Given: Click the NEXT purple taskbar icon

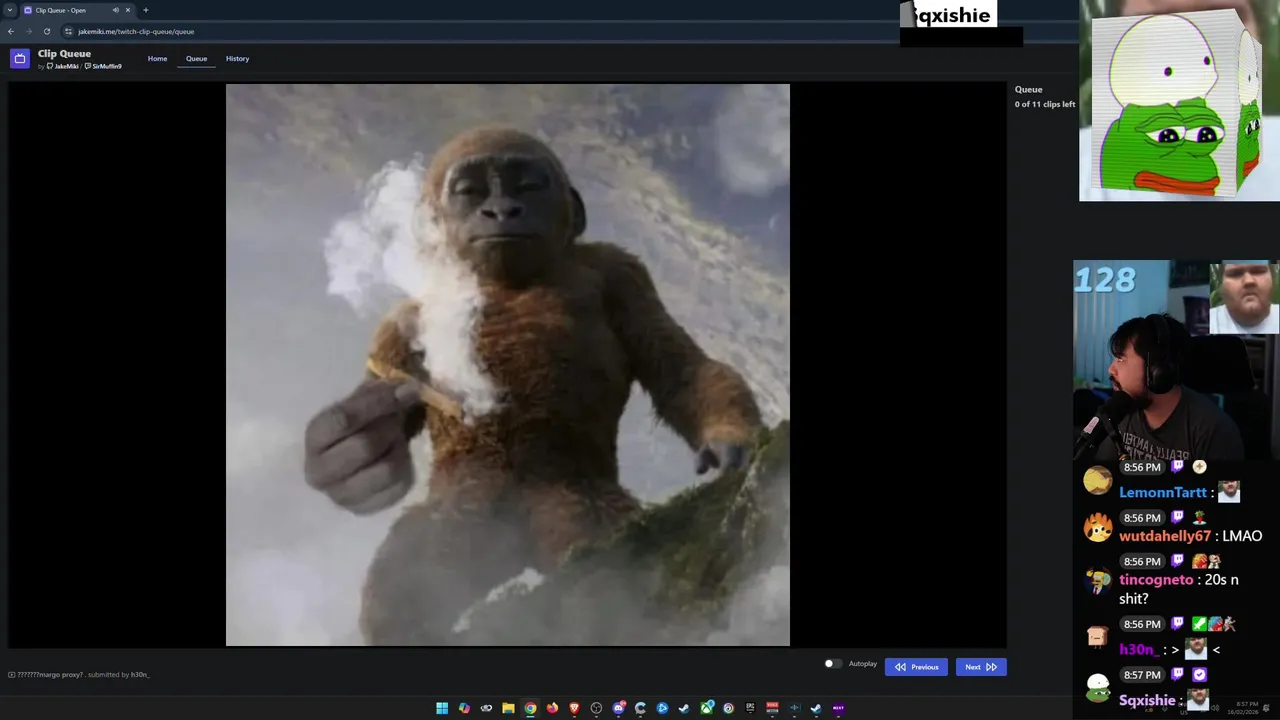Looking at the screenshot, I should tap(838, 708).
